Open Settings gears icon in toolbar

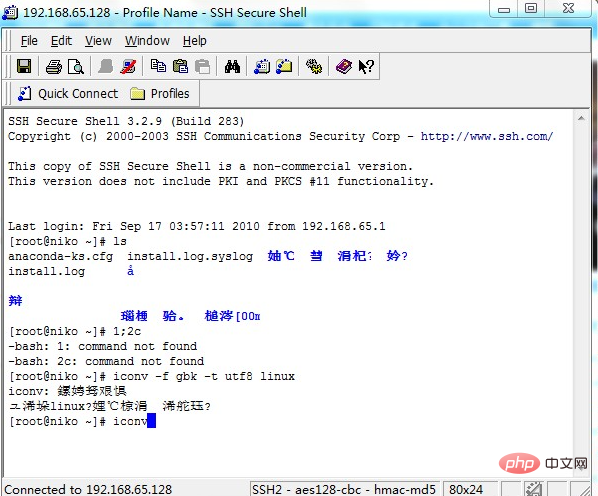point(314,67)
